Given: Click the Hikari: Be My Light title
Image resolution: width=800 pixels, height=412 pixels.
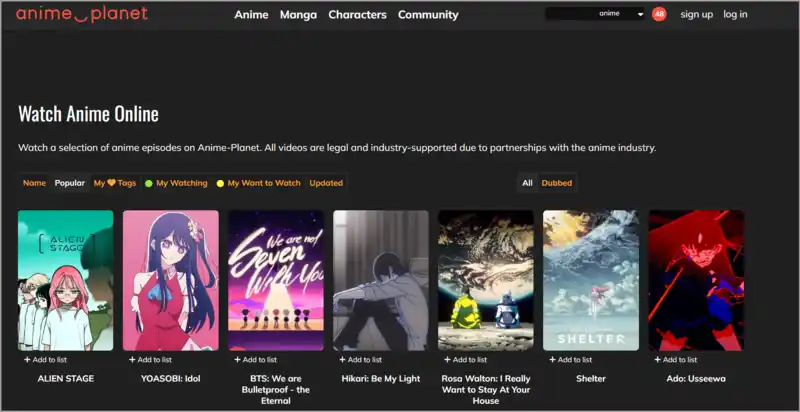Looking at the screenshot, I should coord(381,379).
